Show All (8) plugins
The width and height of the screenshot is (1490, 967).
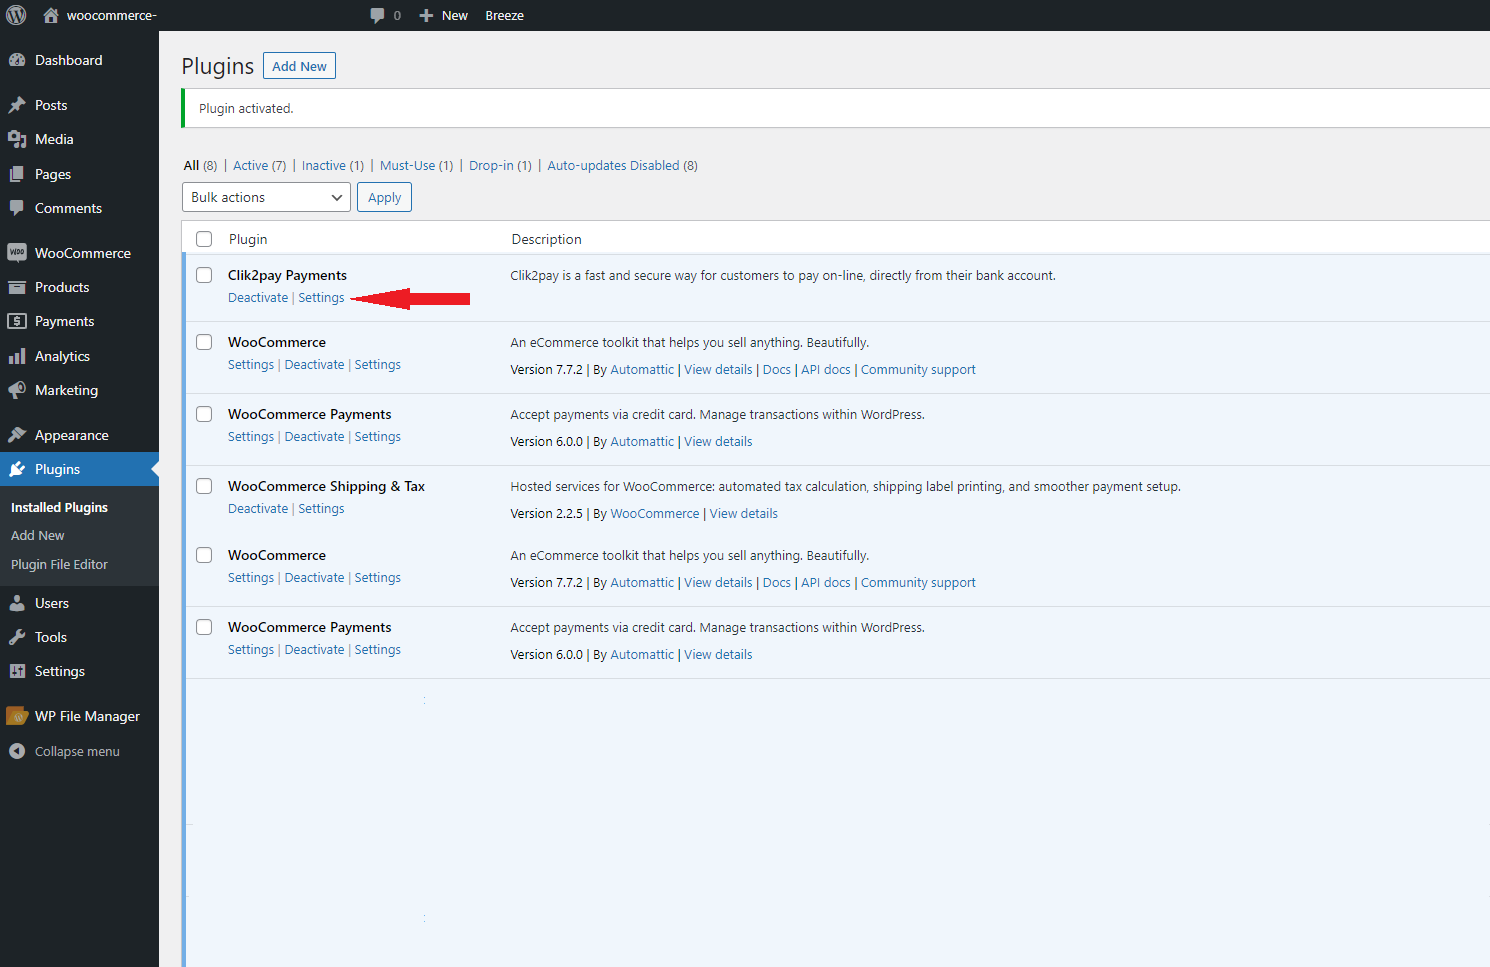(200, 166)
